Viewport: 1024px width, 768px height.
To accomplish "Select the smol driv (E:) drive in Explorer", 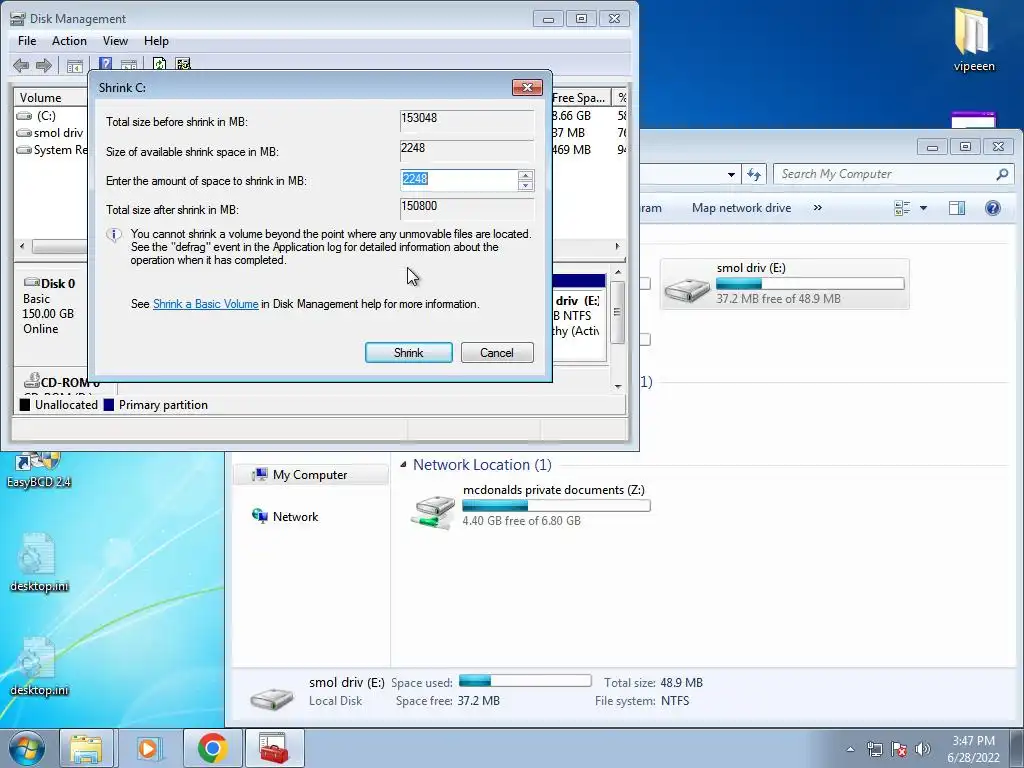I will click(784, 283).
